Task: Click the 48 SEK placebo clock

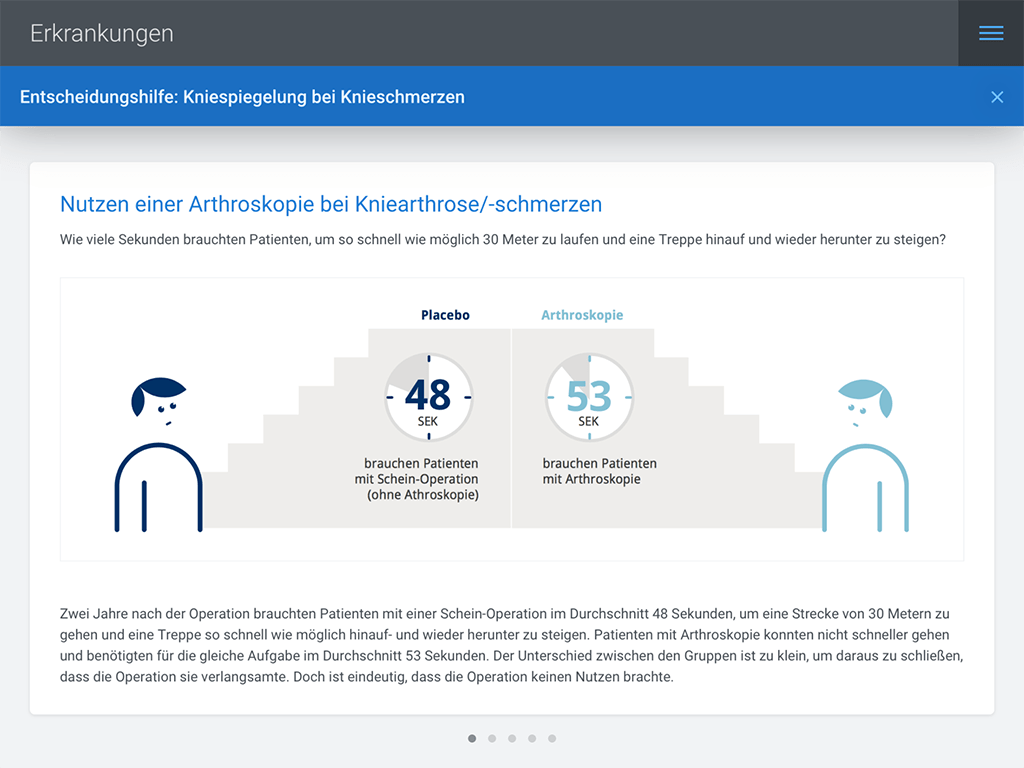Action: pos(428,398)
